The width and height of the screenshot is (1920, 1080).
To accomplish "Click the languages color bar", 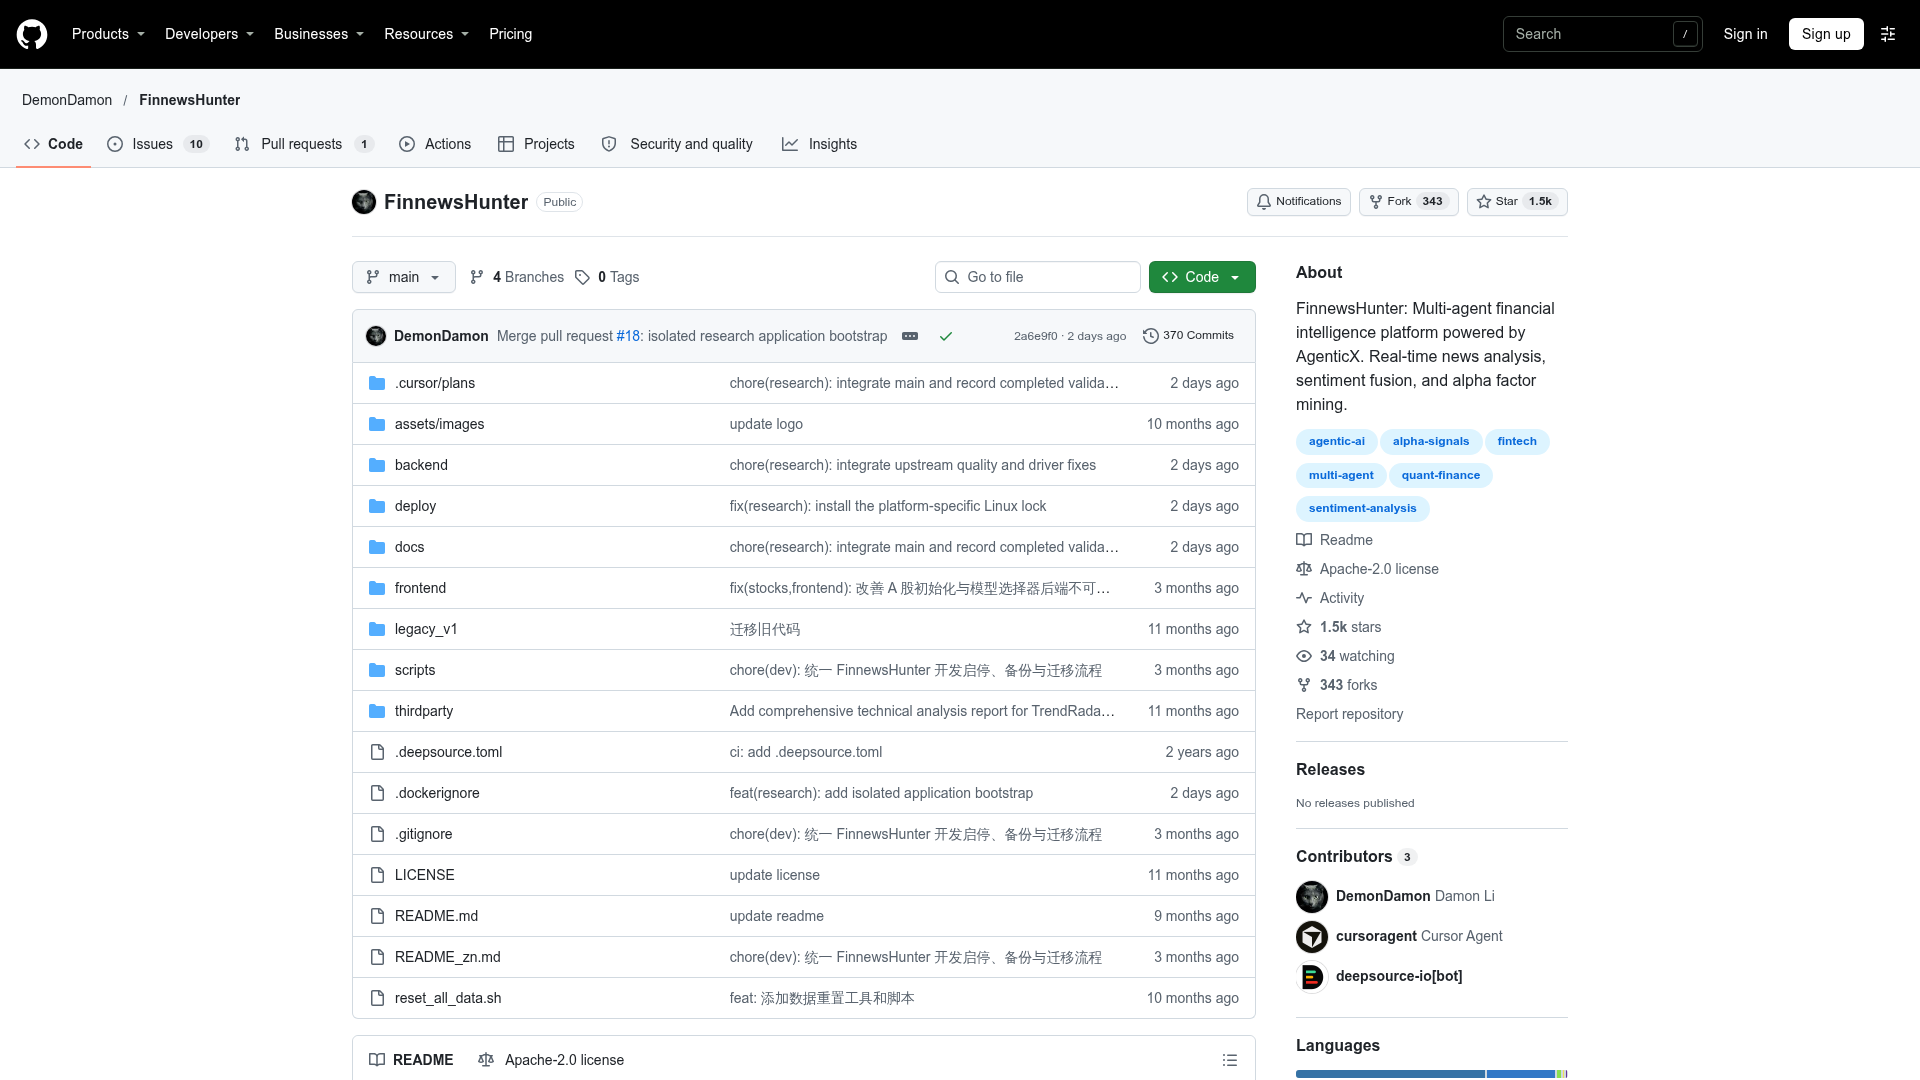I will pyautogui.click(x=1432, y=1074).
